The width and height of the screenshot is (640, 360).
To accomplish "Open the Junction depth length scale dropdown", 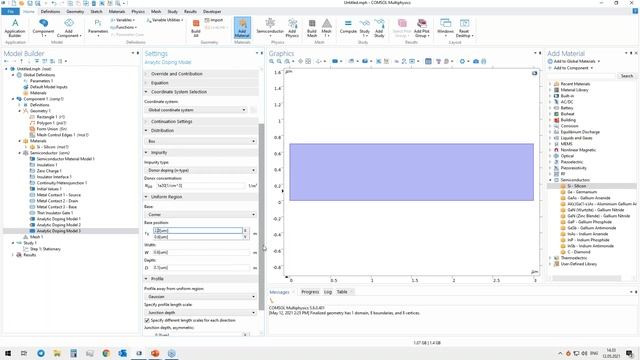I will [200, 313].
